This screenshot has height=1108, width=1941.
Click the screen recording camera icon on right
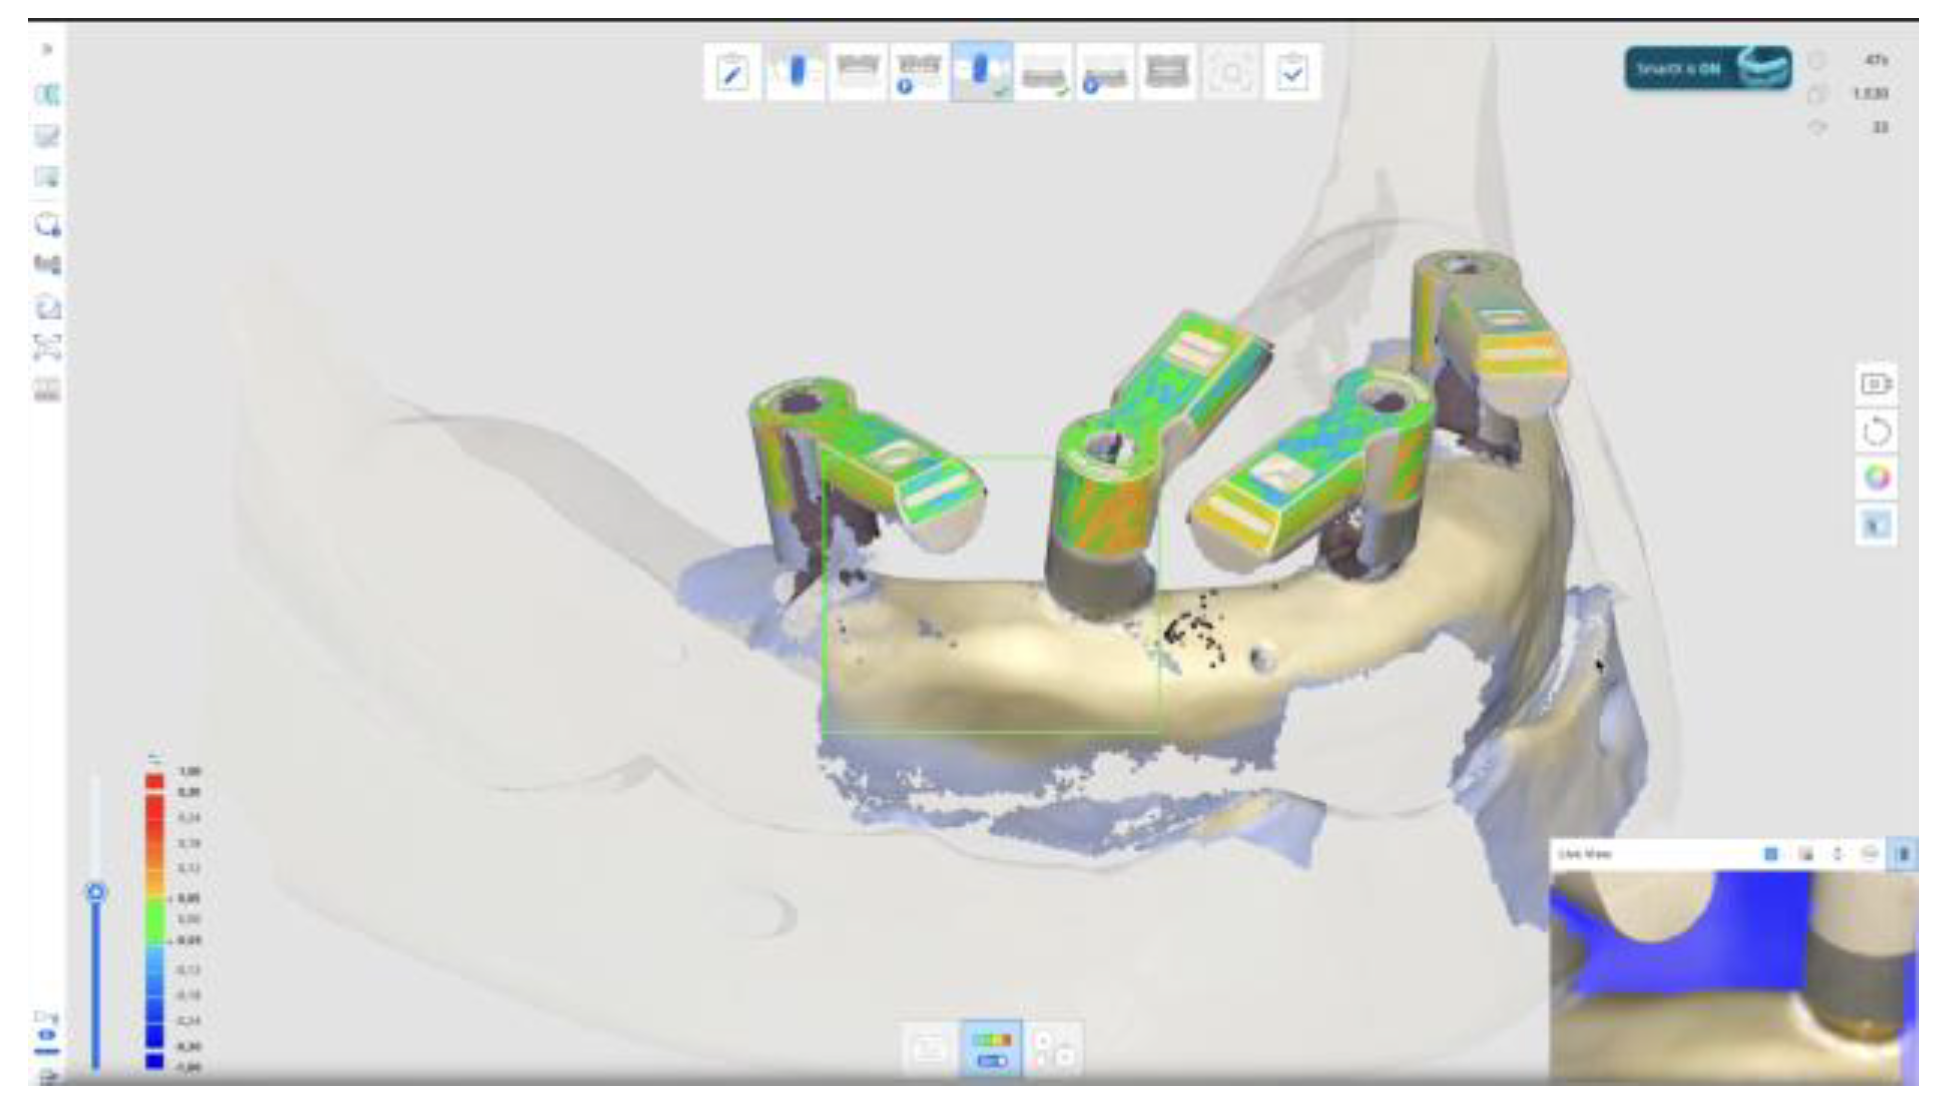1876,384
